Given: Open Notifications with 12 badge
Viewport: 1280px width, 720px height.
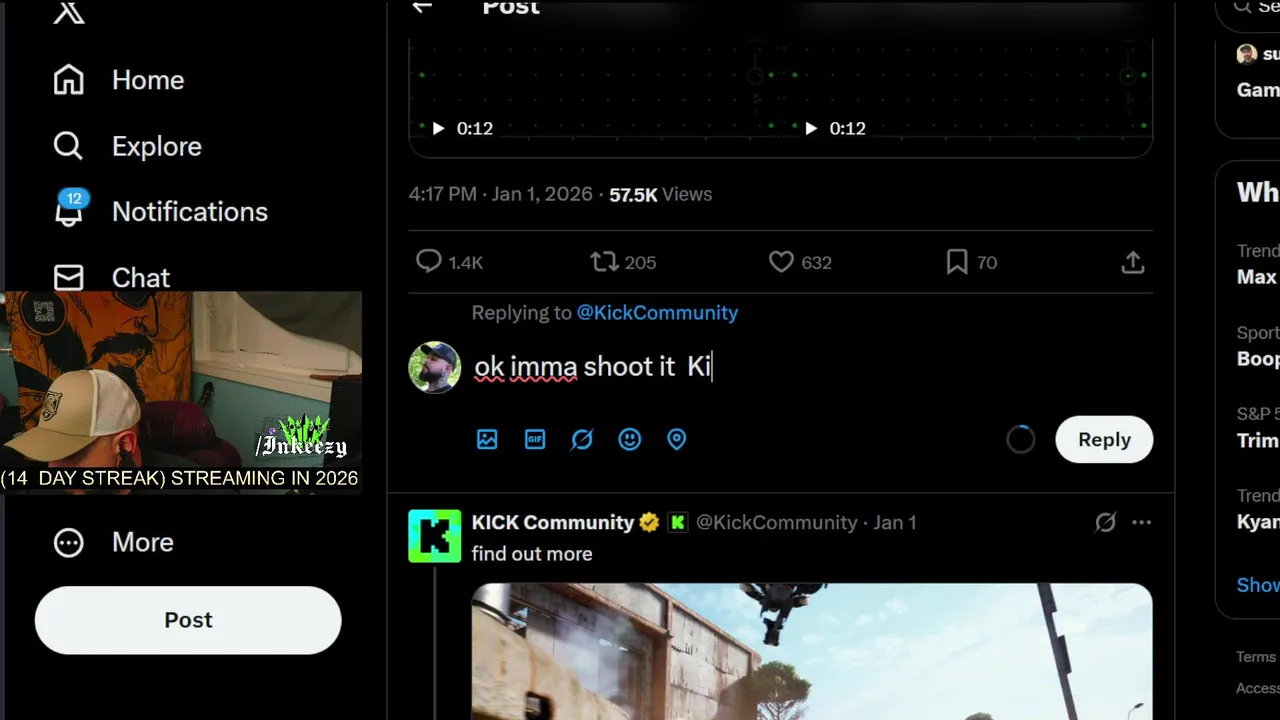Looking at the screenshot, I should coord(160,211).
